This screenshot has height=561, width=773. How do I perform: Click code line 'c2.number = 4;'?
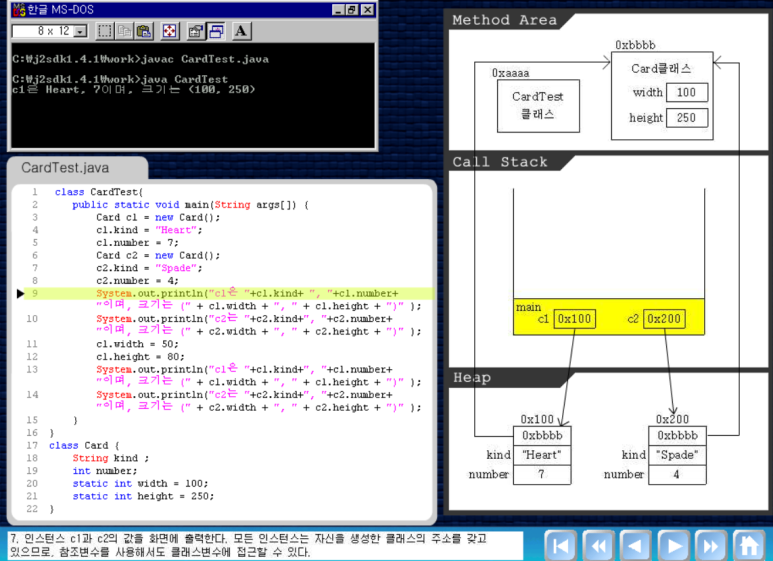click(138, 281)
